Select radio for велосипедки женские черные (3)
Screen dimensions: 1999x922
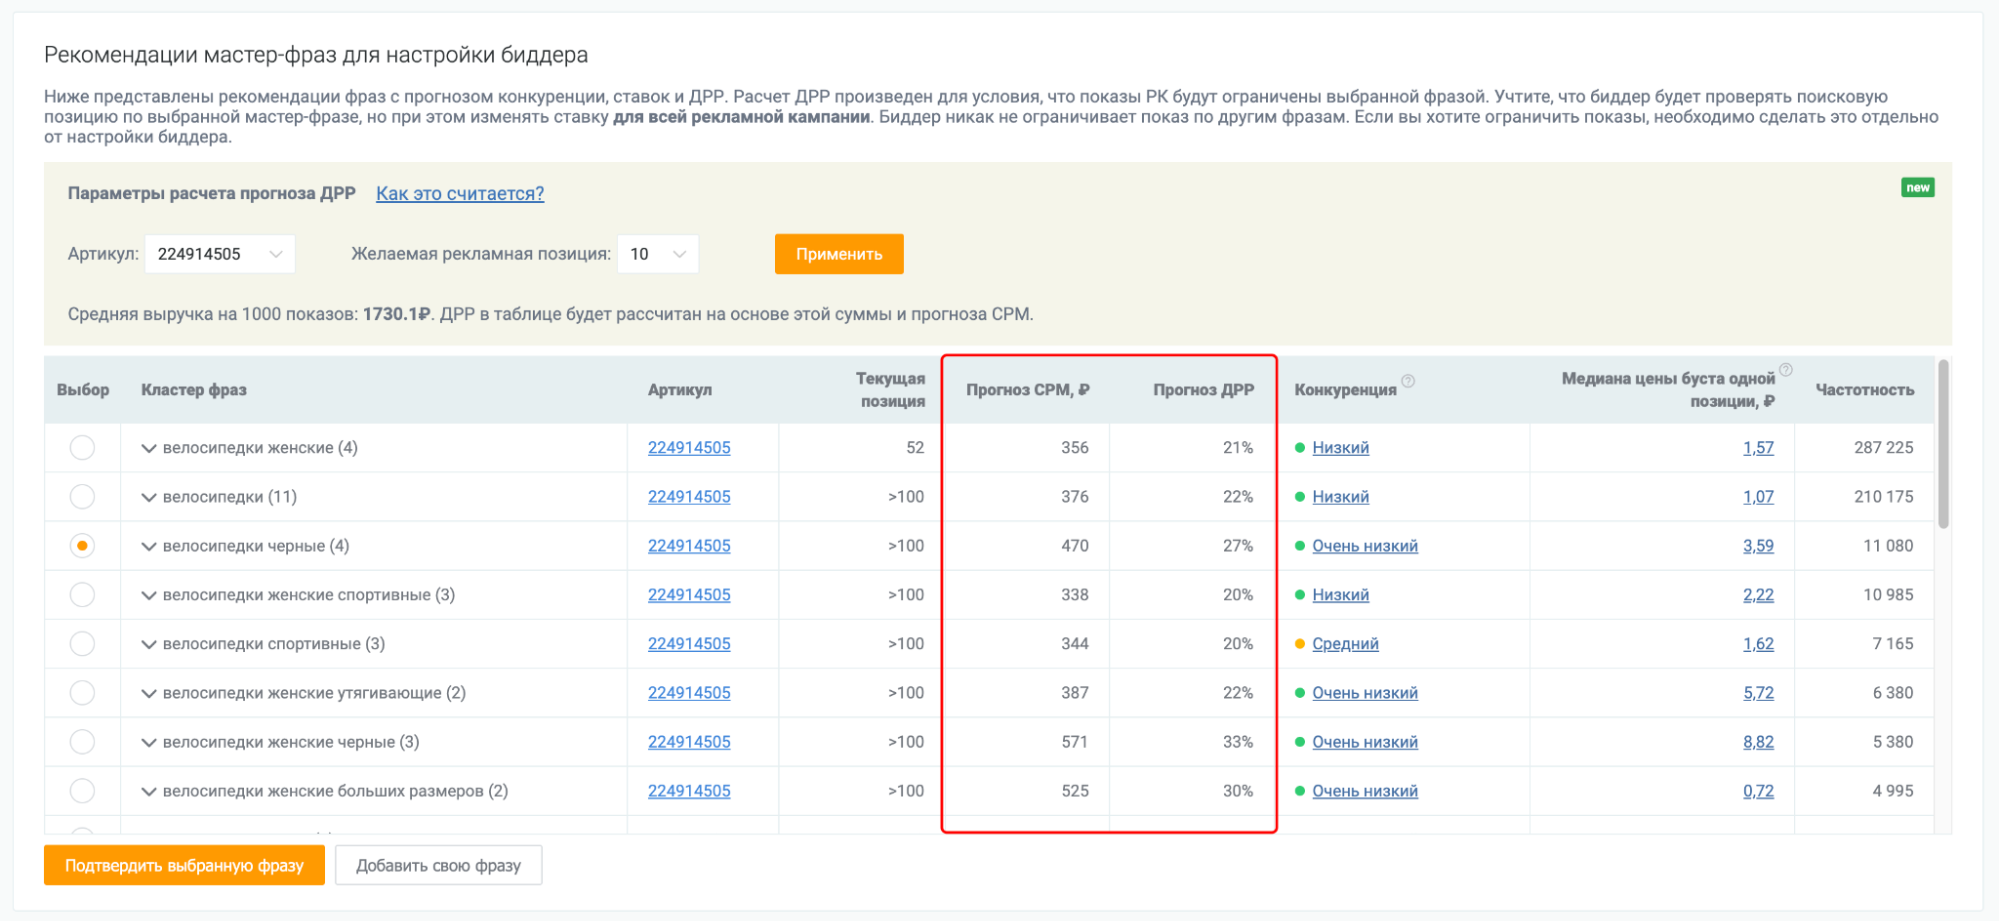click(82, 742)
